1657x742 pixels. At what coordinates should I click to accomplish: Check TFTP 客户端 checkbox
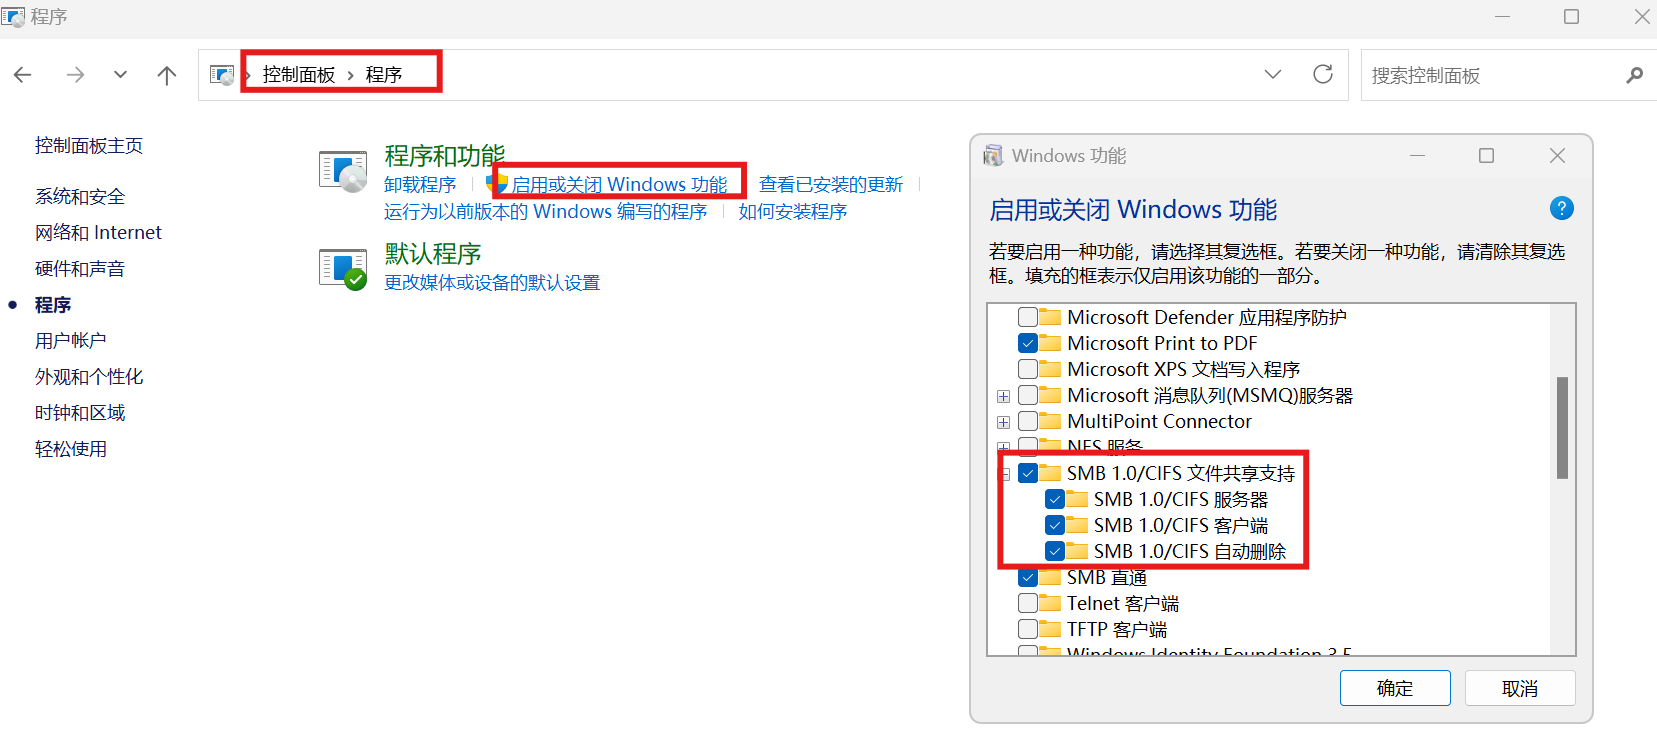tap(1027, 630)
